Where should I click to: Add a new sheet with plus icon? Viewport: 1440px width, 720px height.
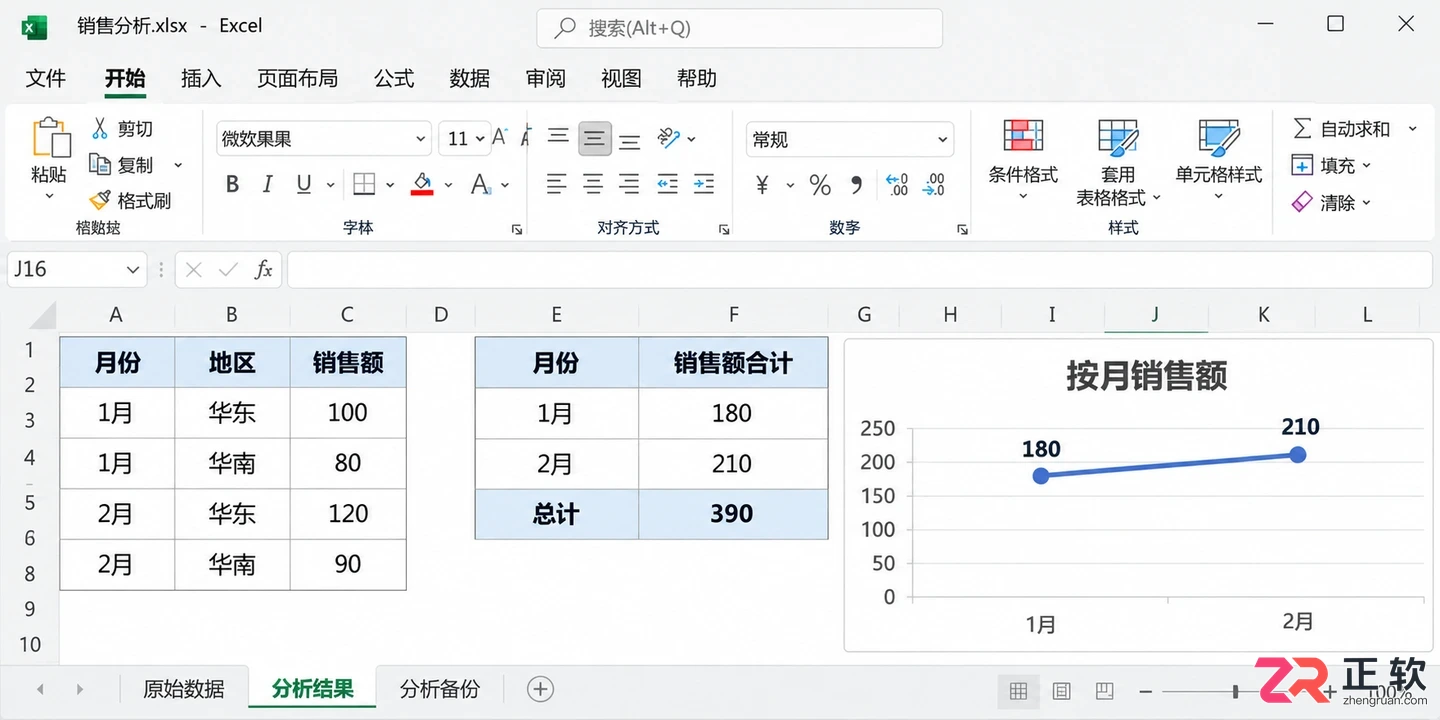coord(540,689)
